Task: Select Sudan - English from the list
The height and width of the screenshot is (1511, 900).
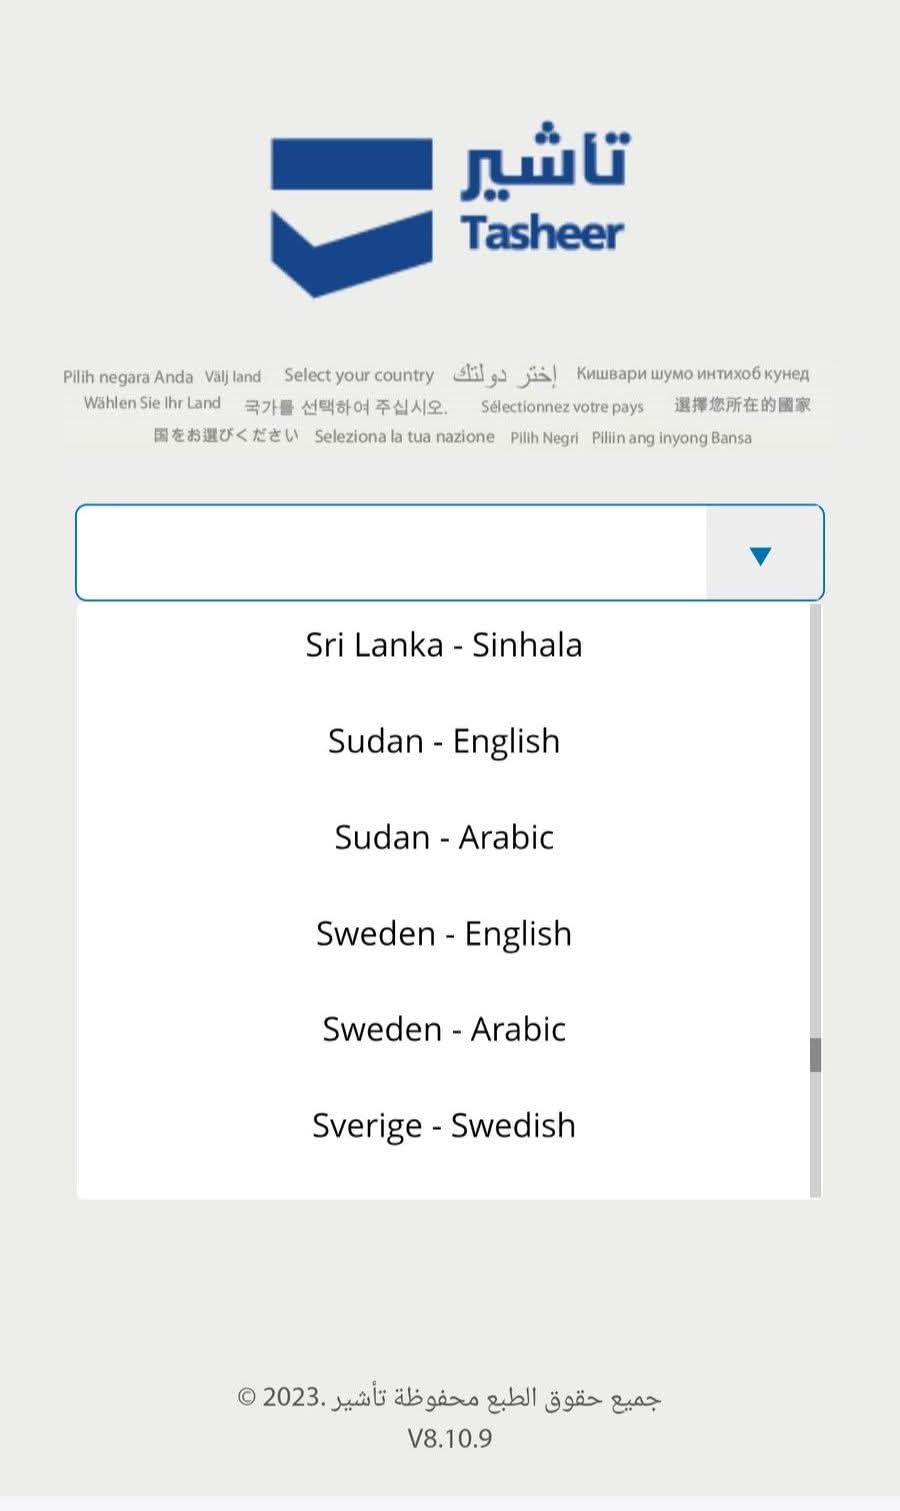Action: point(444,741)
